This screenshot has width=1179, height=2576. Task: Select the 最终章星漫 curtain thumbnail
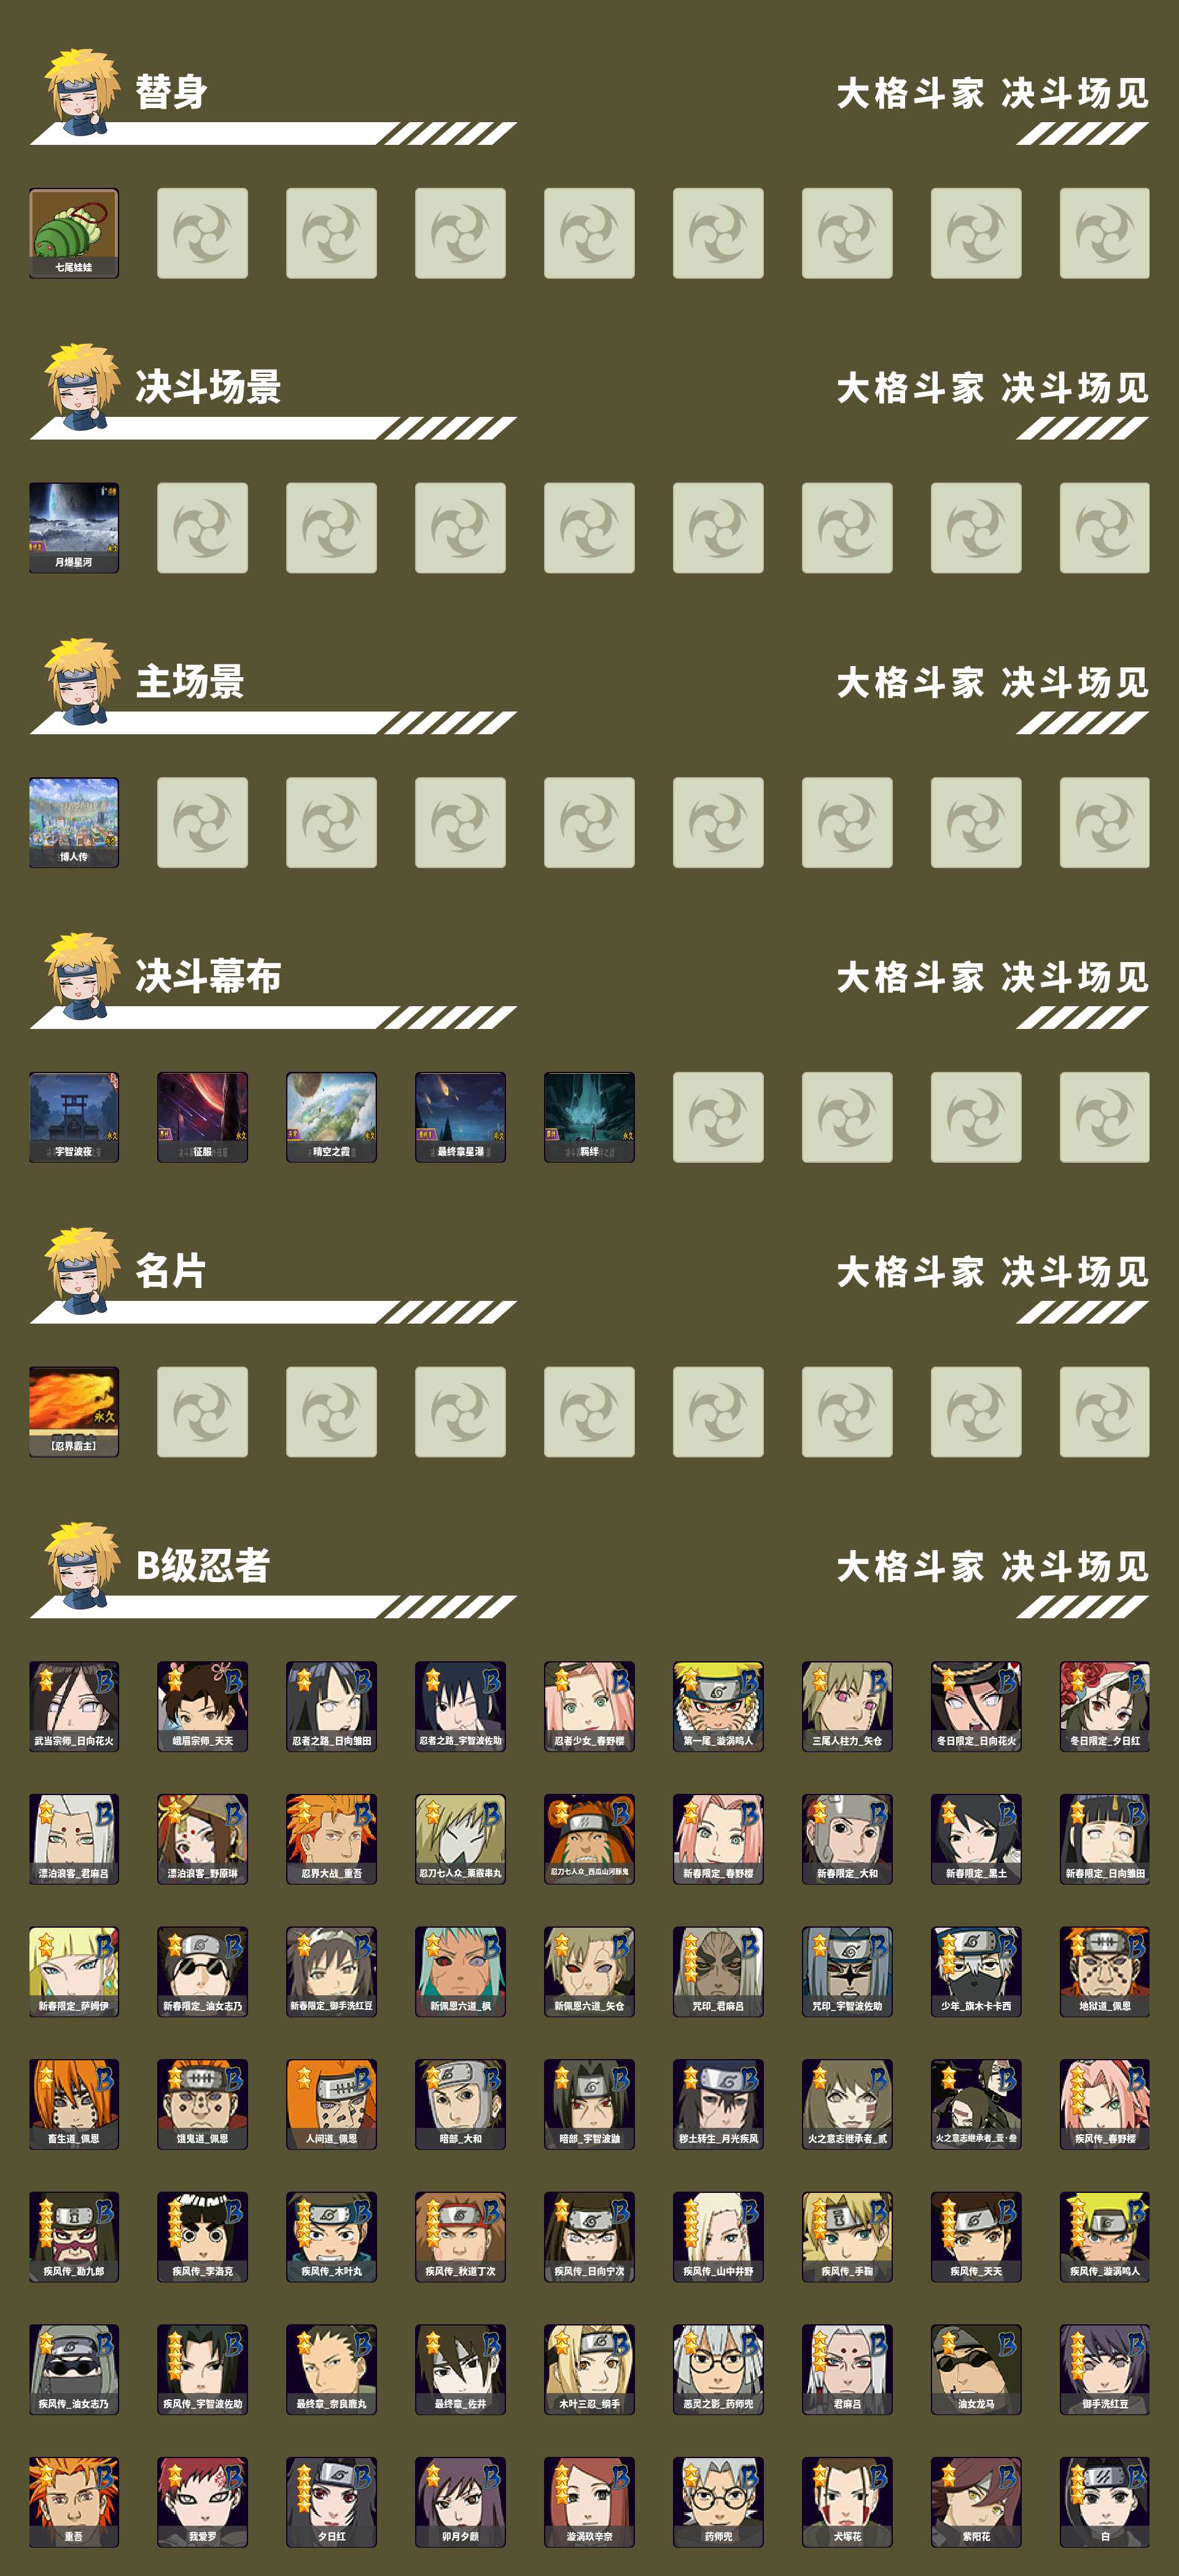click(x=460, y=1117)
